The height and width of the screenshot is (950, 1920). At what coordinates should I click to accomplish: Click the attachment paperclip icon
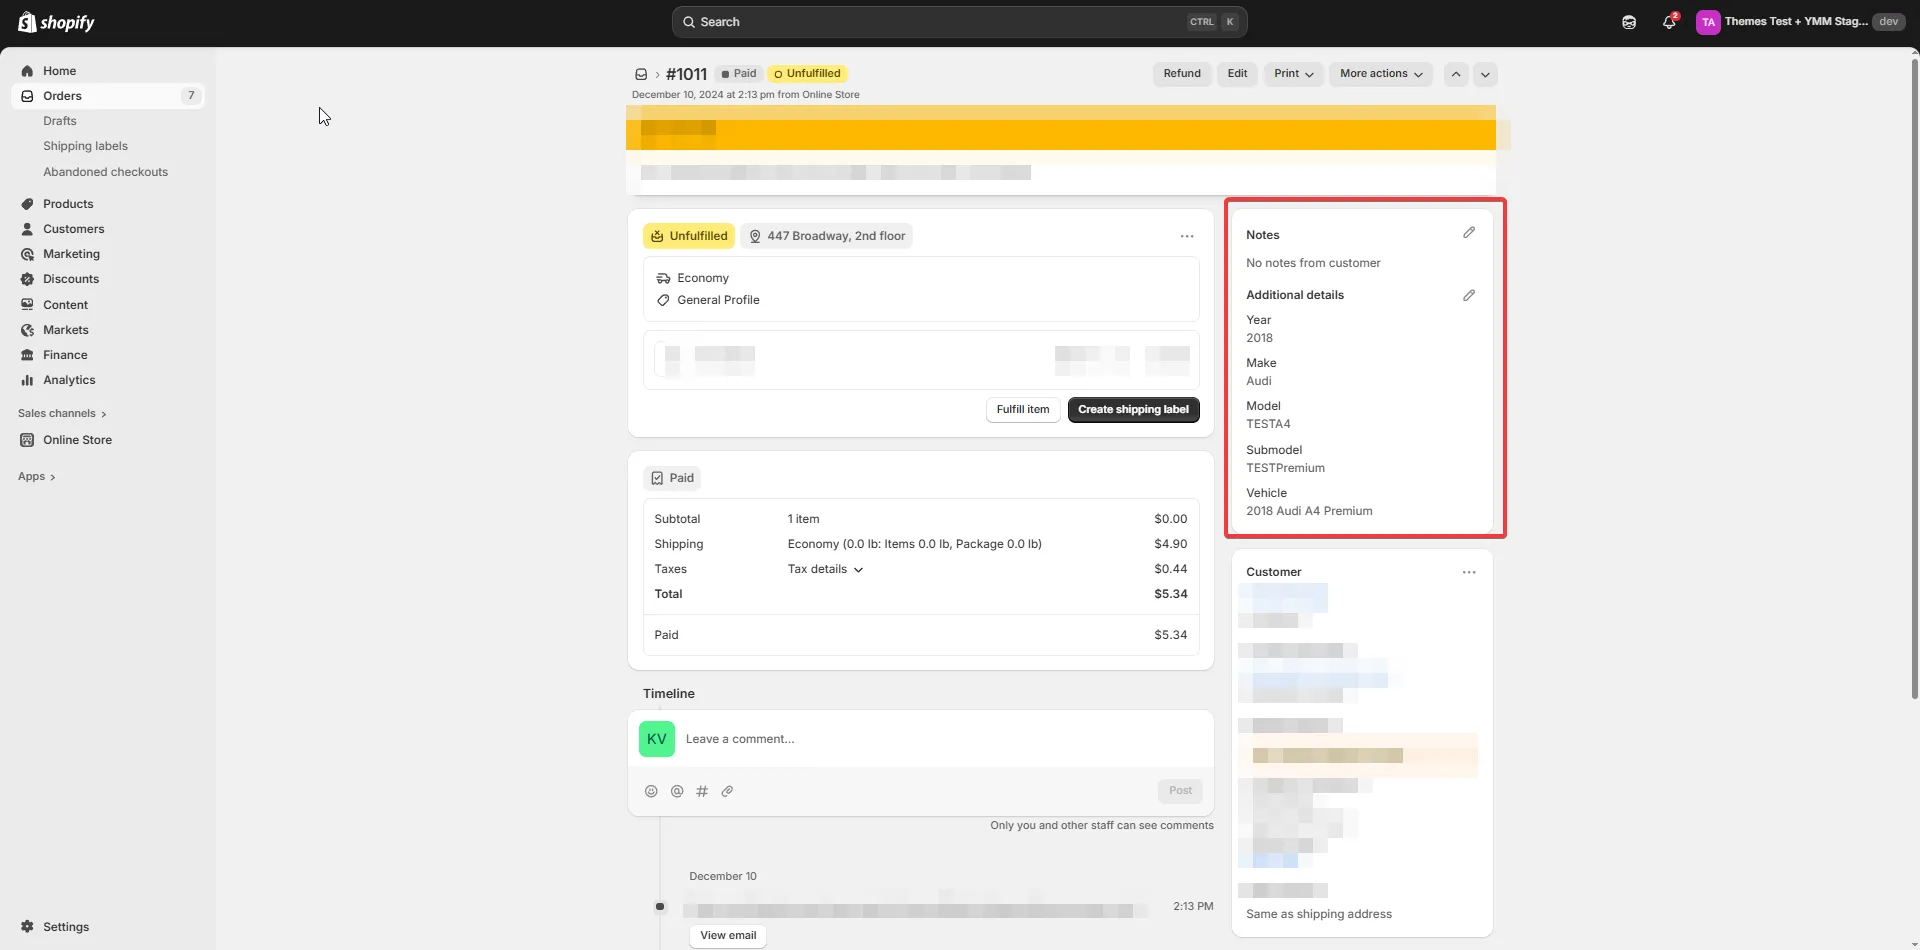click(x=727, y=791)
